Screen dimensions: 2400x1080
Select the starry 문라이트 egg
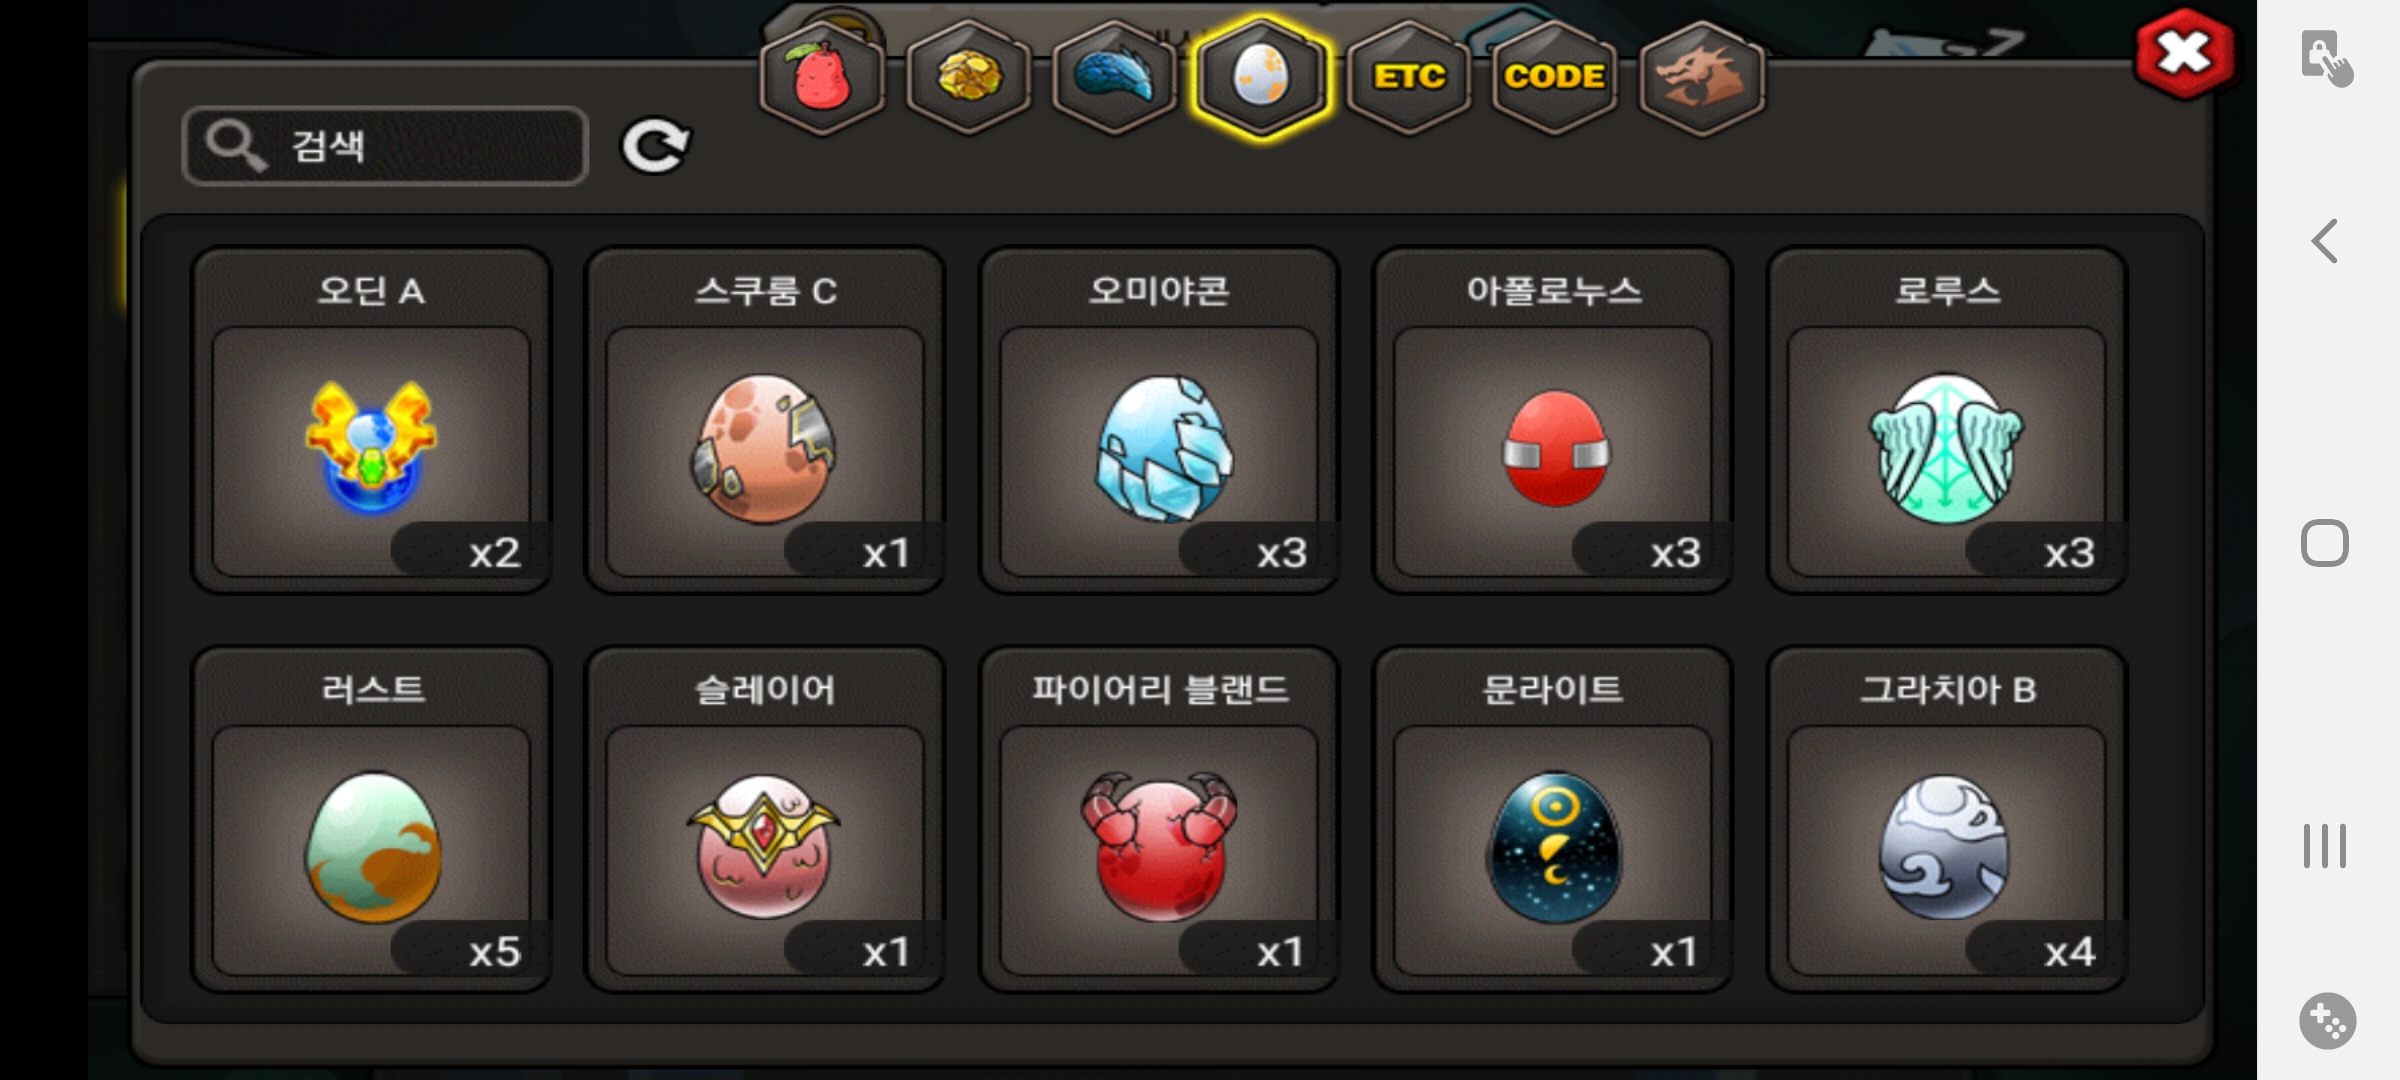coord(1553,819)
